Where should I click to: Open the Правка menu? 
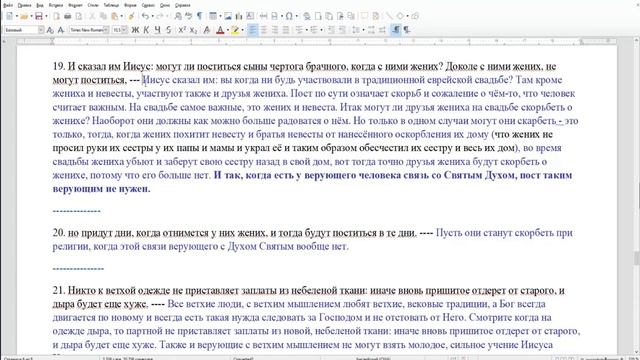coord(24,5)
